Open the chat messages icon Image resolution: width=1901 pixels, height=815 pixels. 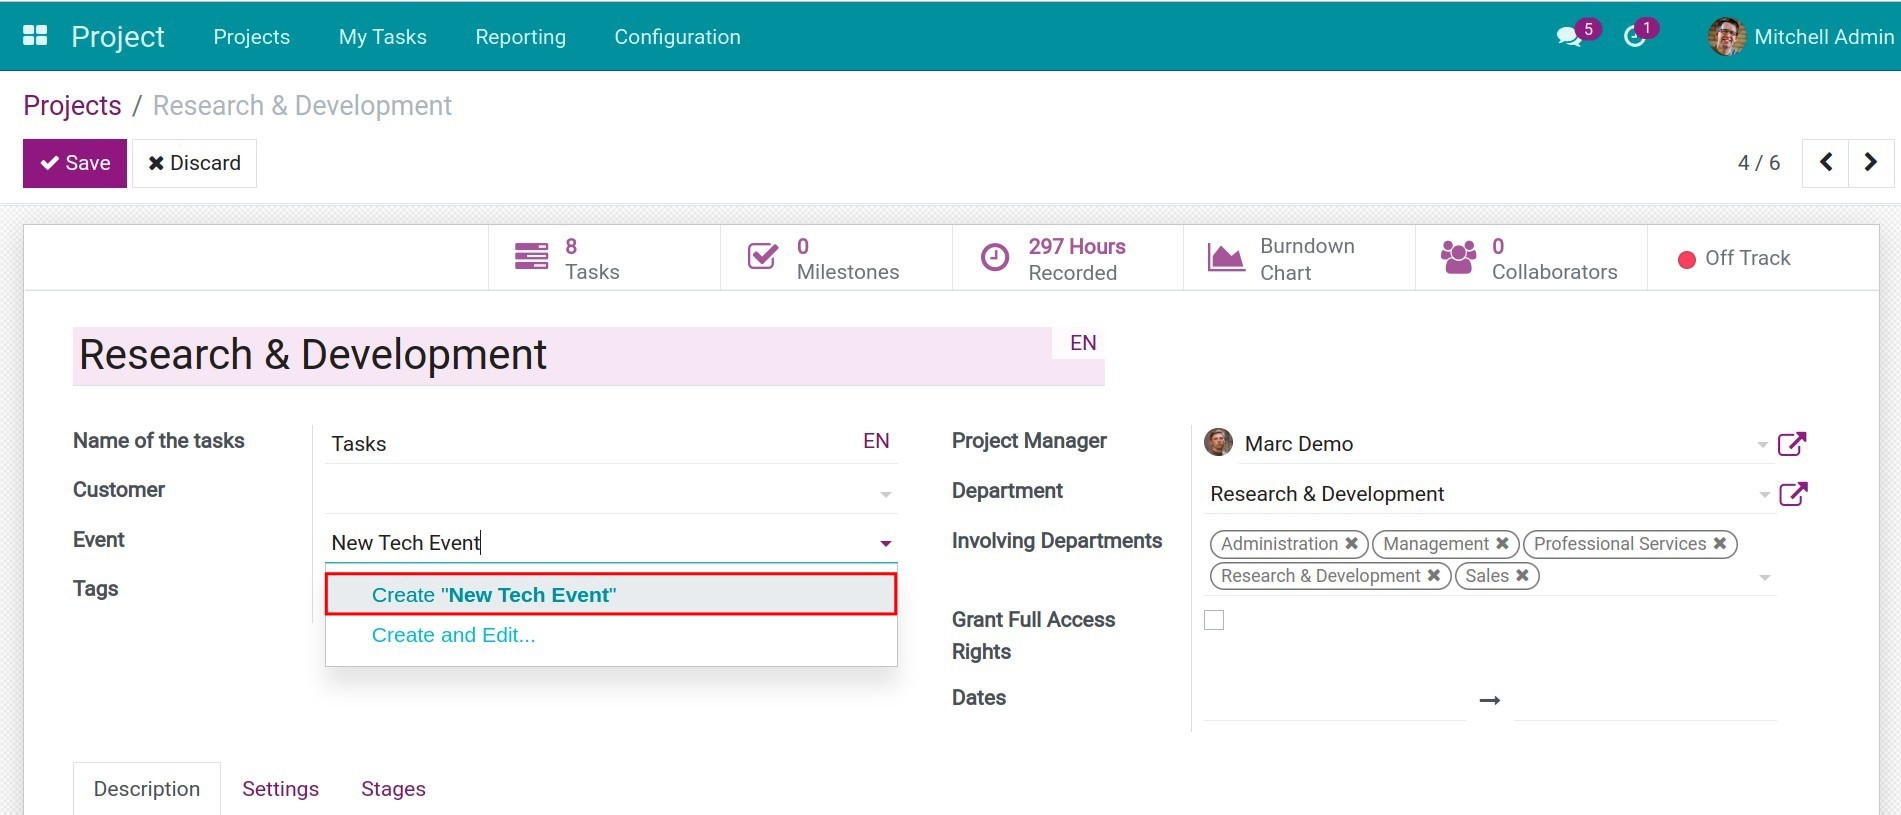(1569, 37)
